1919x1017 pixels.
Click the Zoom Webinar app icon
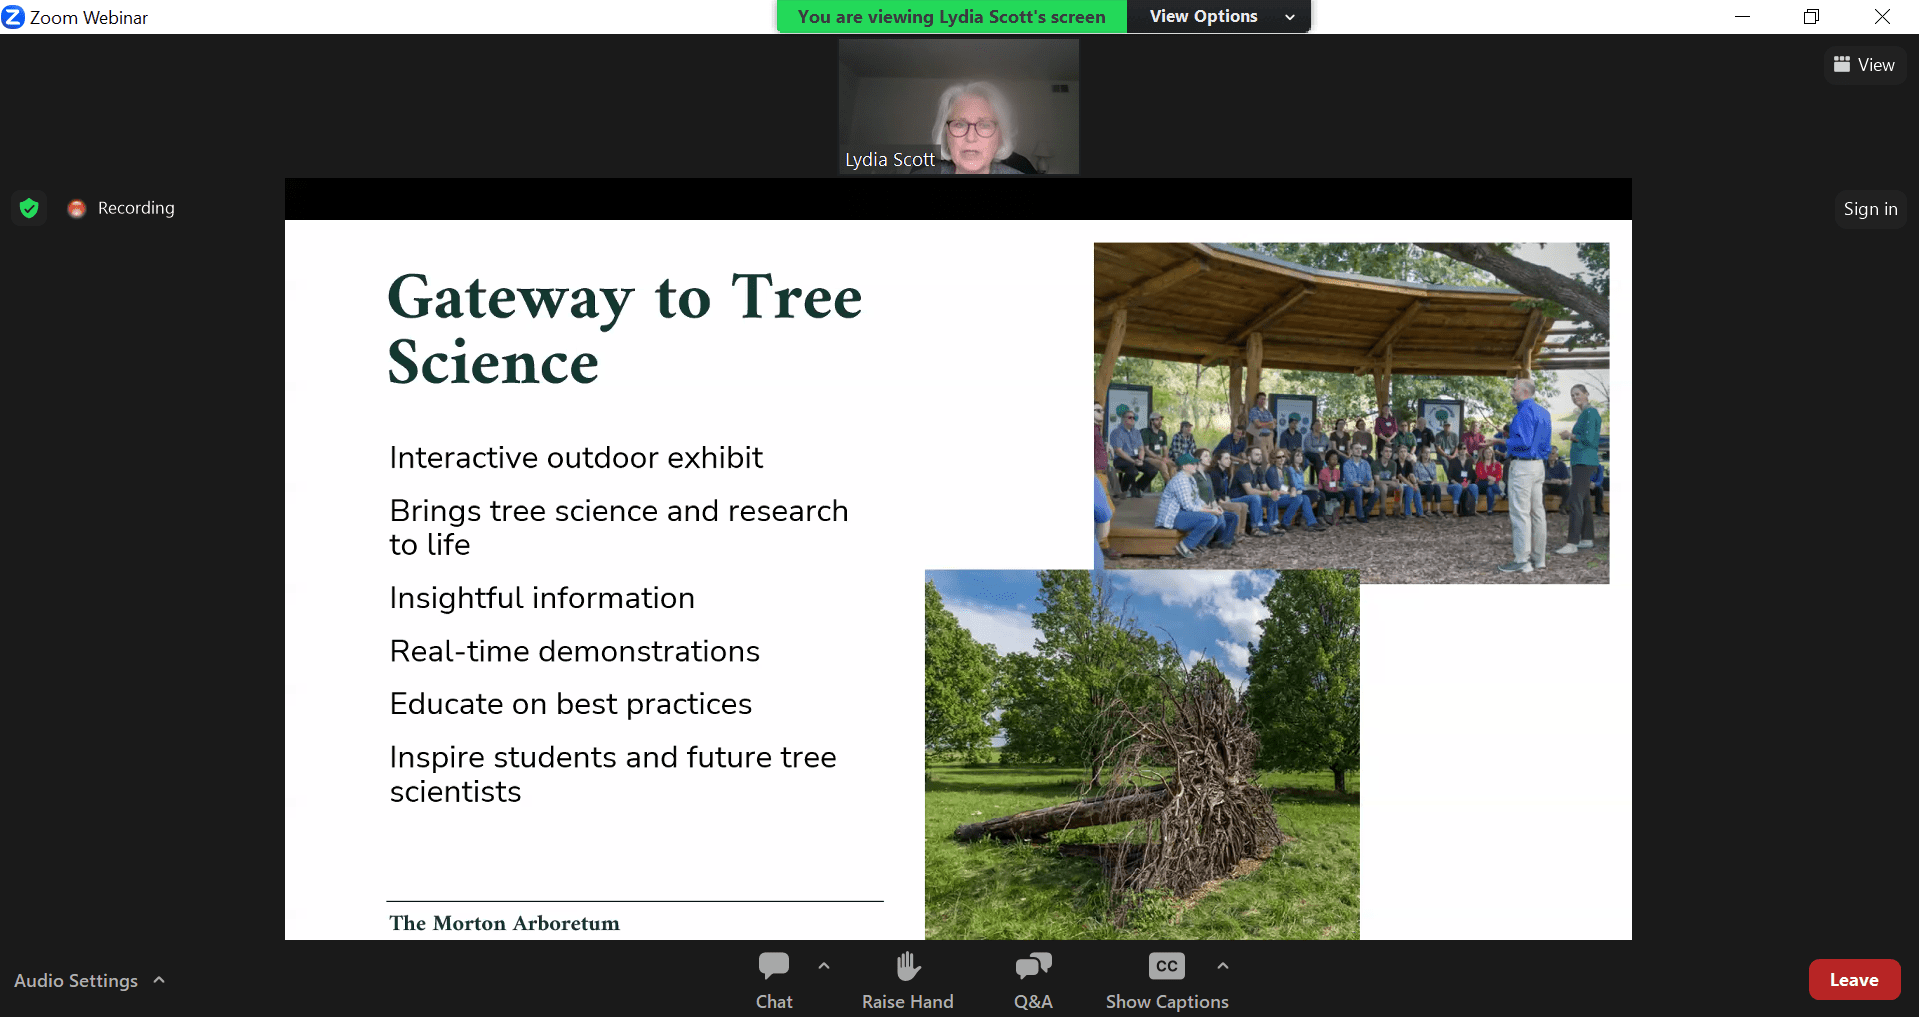13,17
